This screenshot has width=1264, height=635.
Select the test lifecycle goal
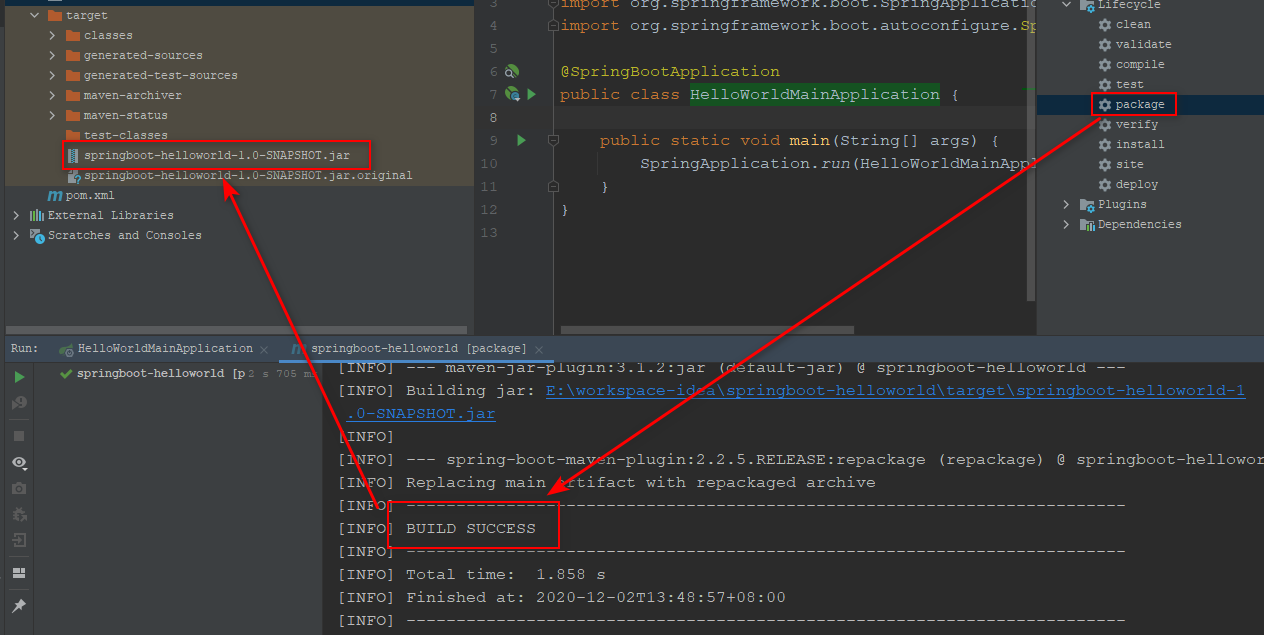(1120, 84)
